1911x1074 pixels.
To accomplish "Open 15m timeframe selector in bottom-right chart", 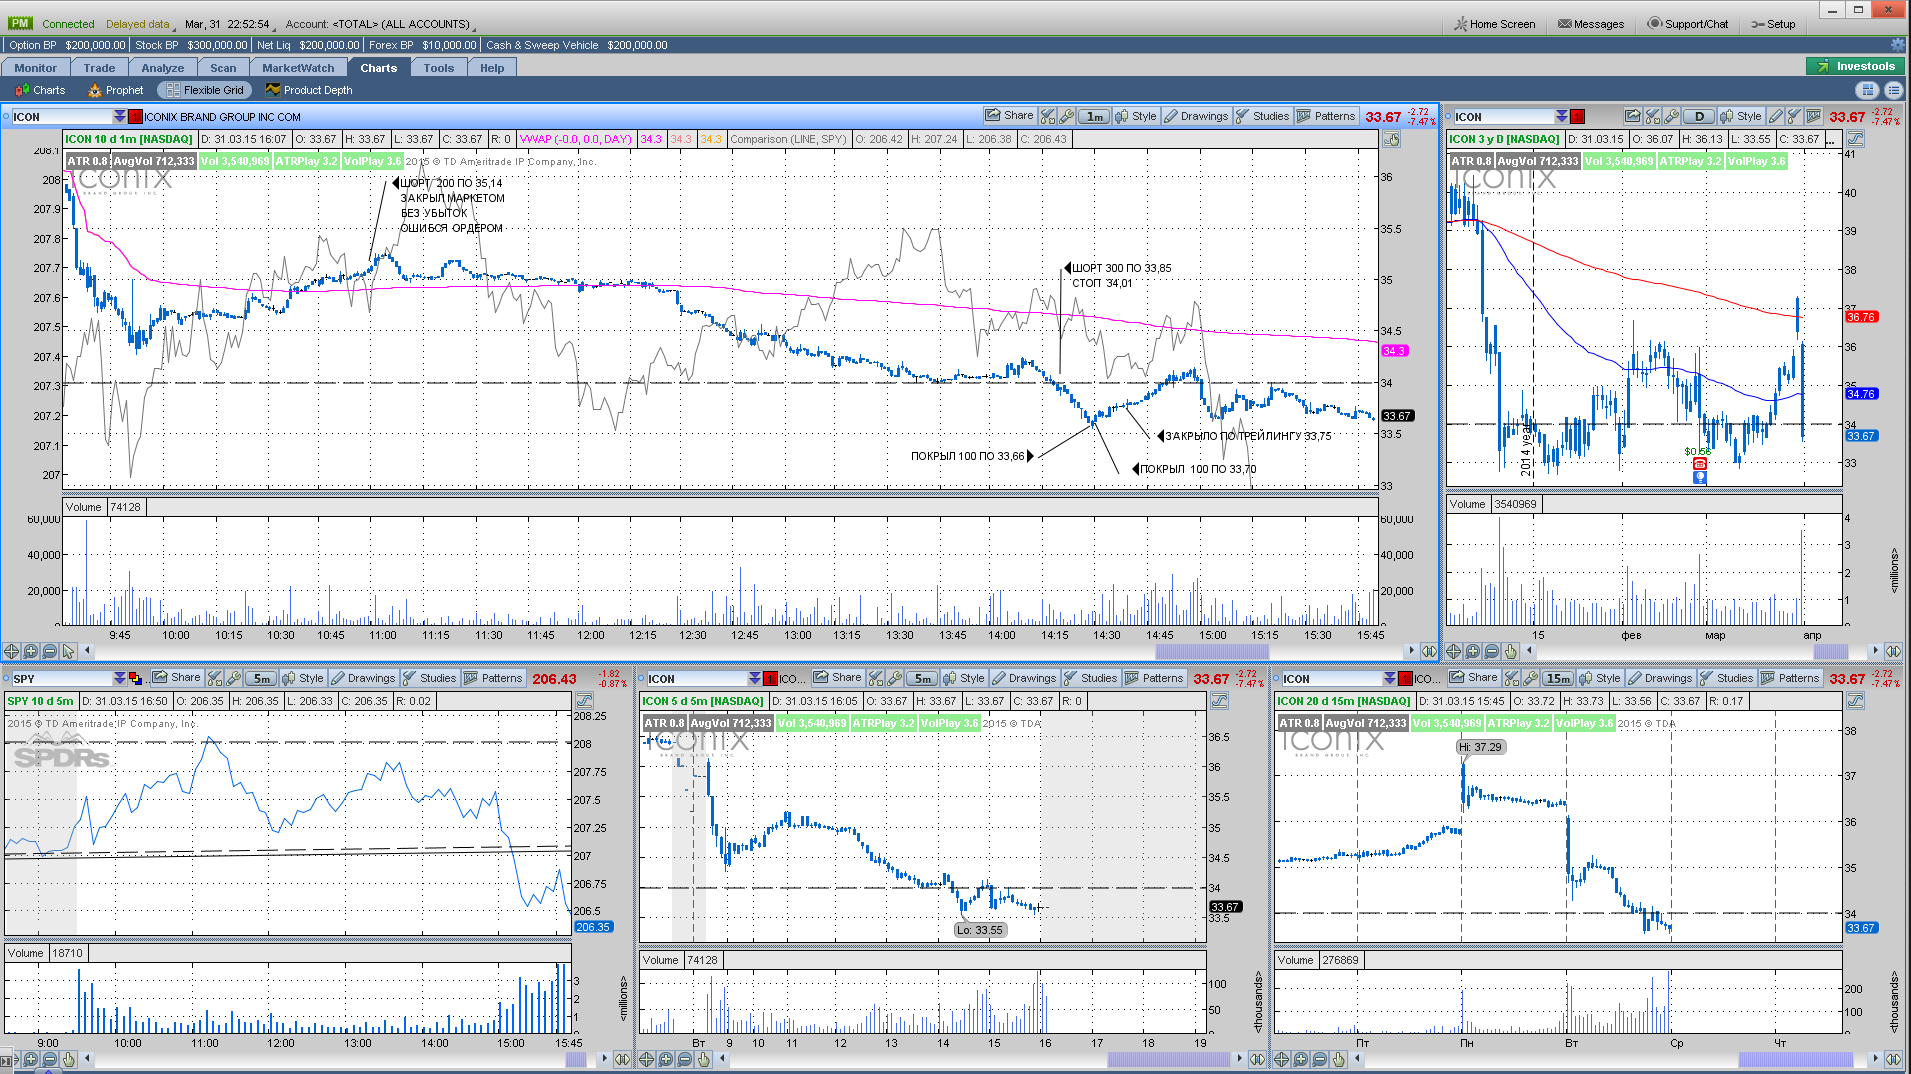I will point(1558,678).
